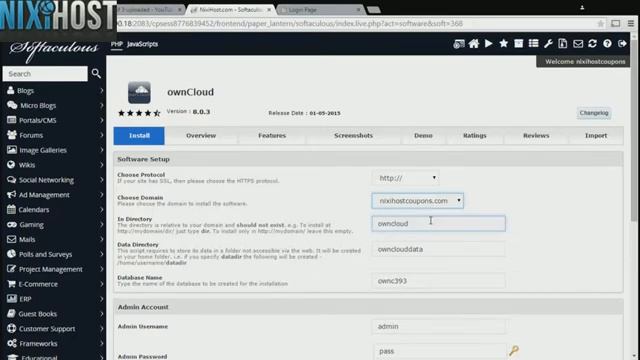Click the Image Galleries picture icon
640x360 pixels.
(12, 150)
